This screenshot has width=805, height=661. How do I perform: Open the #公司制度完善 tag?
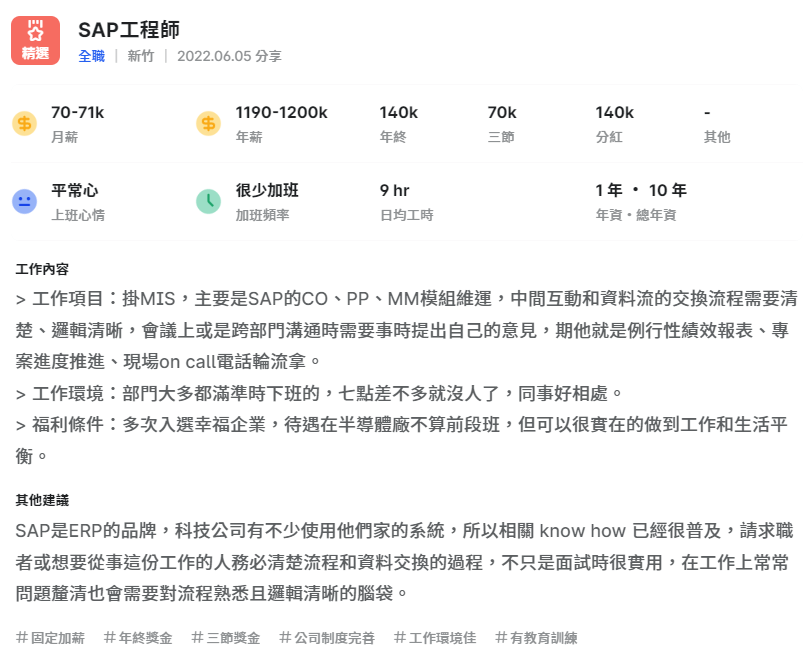pyautogui.click(x=327, y=638)
